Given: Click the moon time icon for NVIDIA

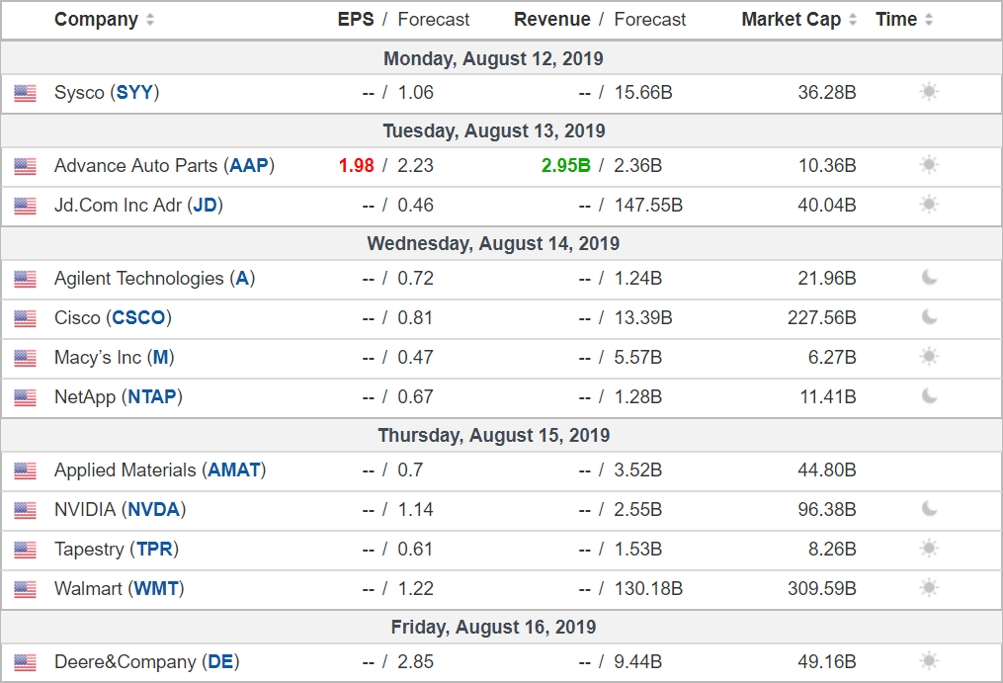Looking at the screenshot, I should (929, 508).
